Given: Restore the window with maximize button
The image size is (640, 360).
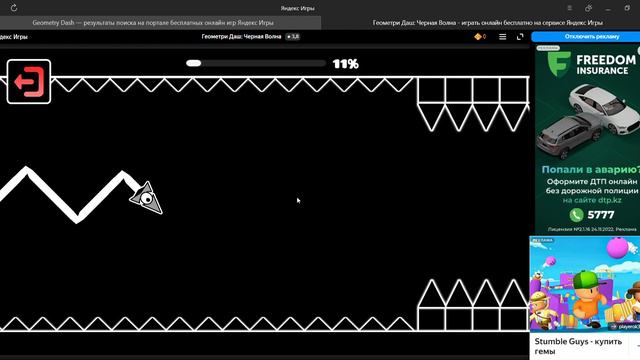Looking at the screenshot, I should pyautogui.click(x=627, y=8).
